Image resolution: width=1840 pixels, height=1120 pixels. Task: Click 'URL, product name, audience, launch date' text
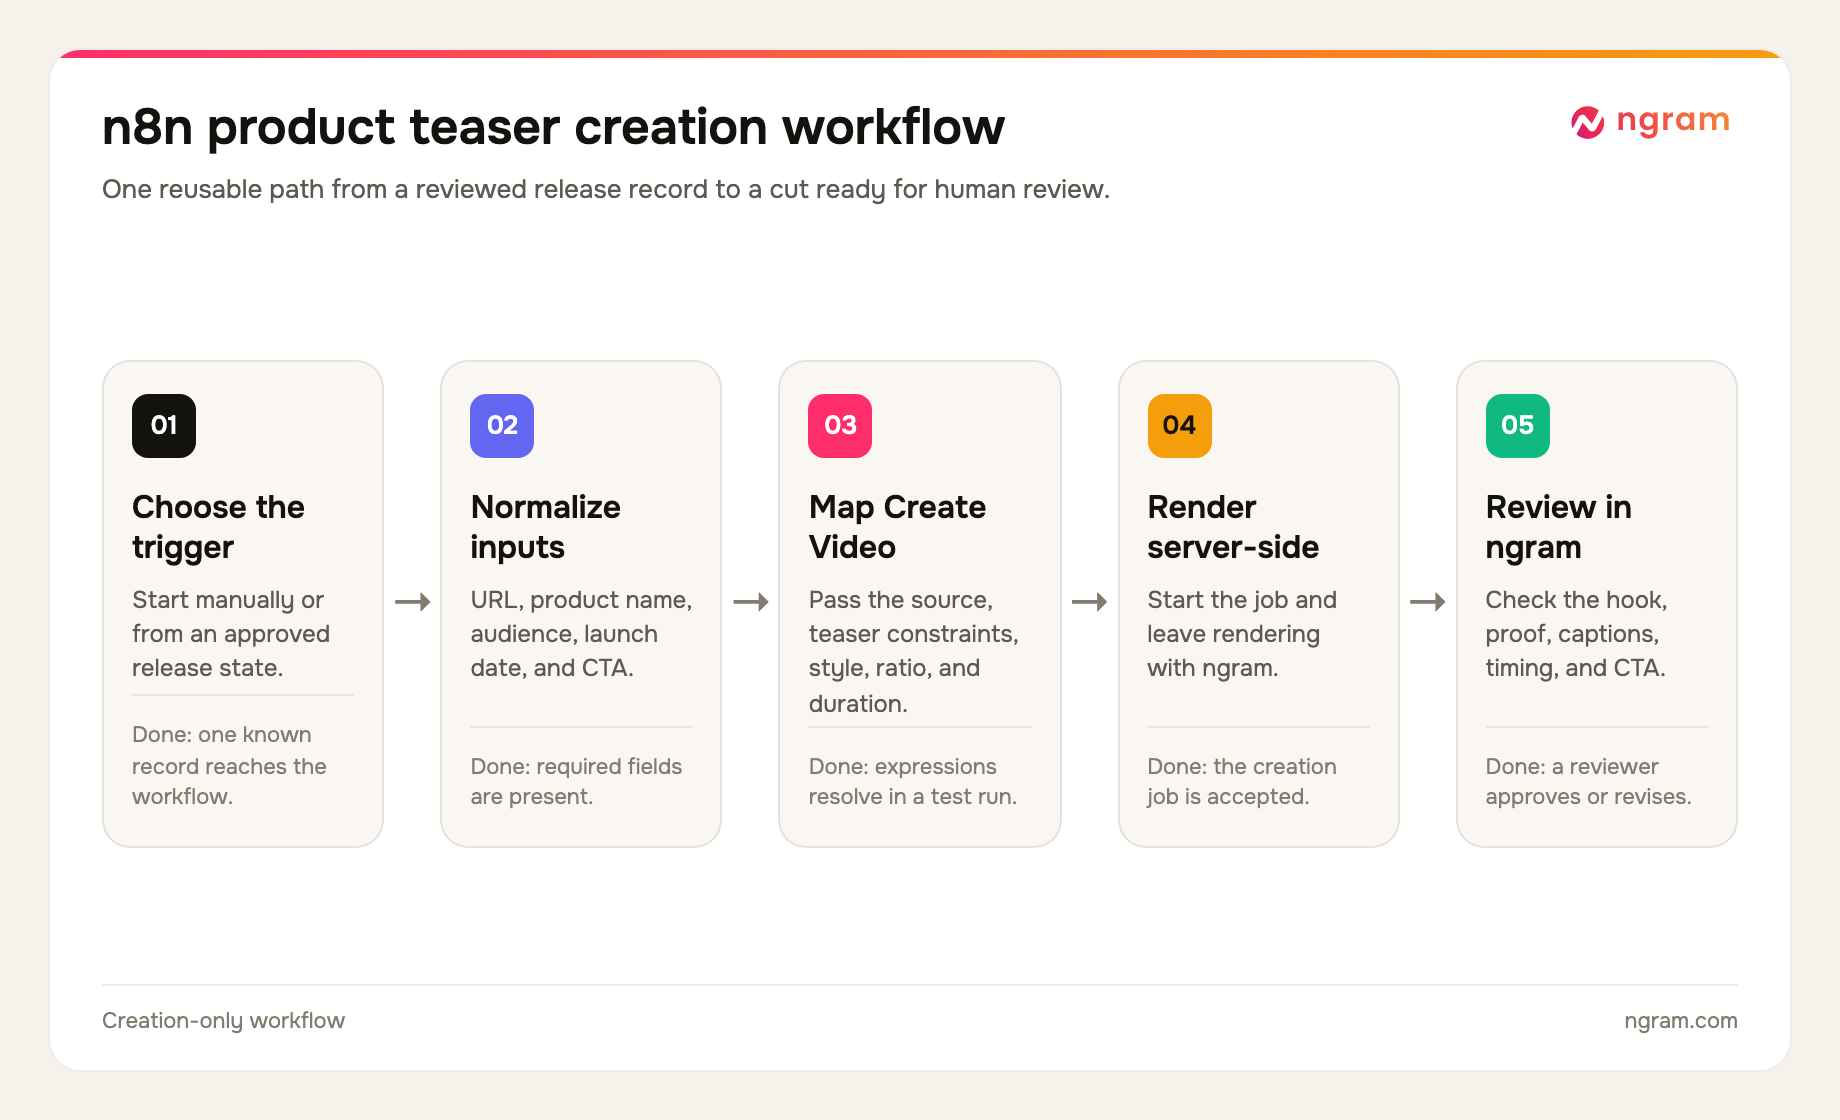(x=581, y=634)
